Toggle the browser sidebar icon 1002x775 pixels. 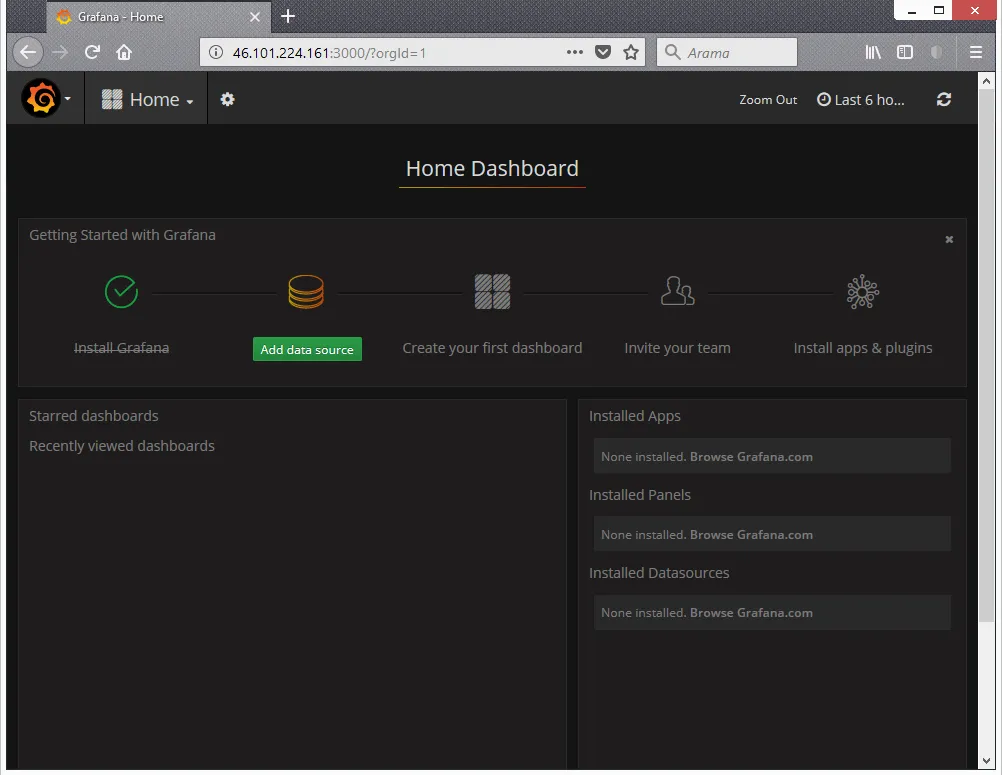tap(905, 52)
